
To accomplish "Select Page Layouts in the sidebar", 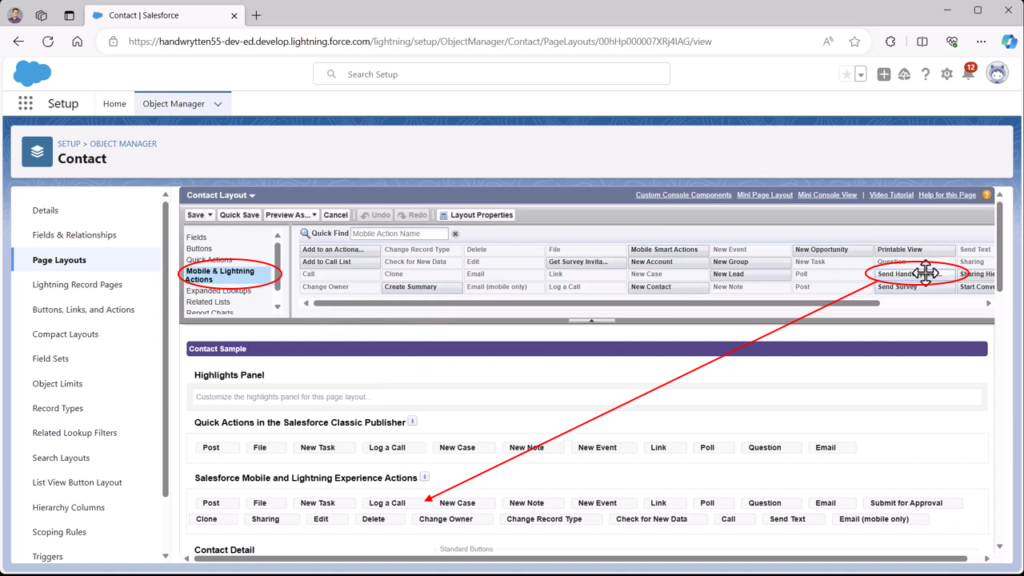I will tap(59, 260).
